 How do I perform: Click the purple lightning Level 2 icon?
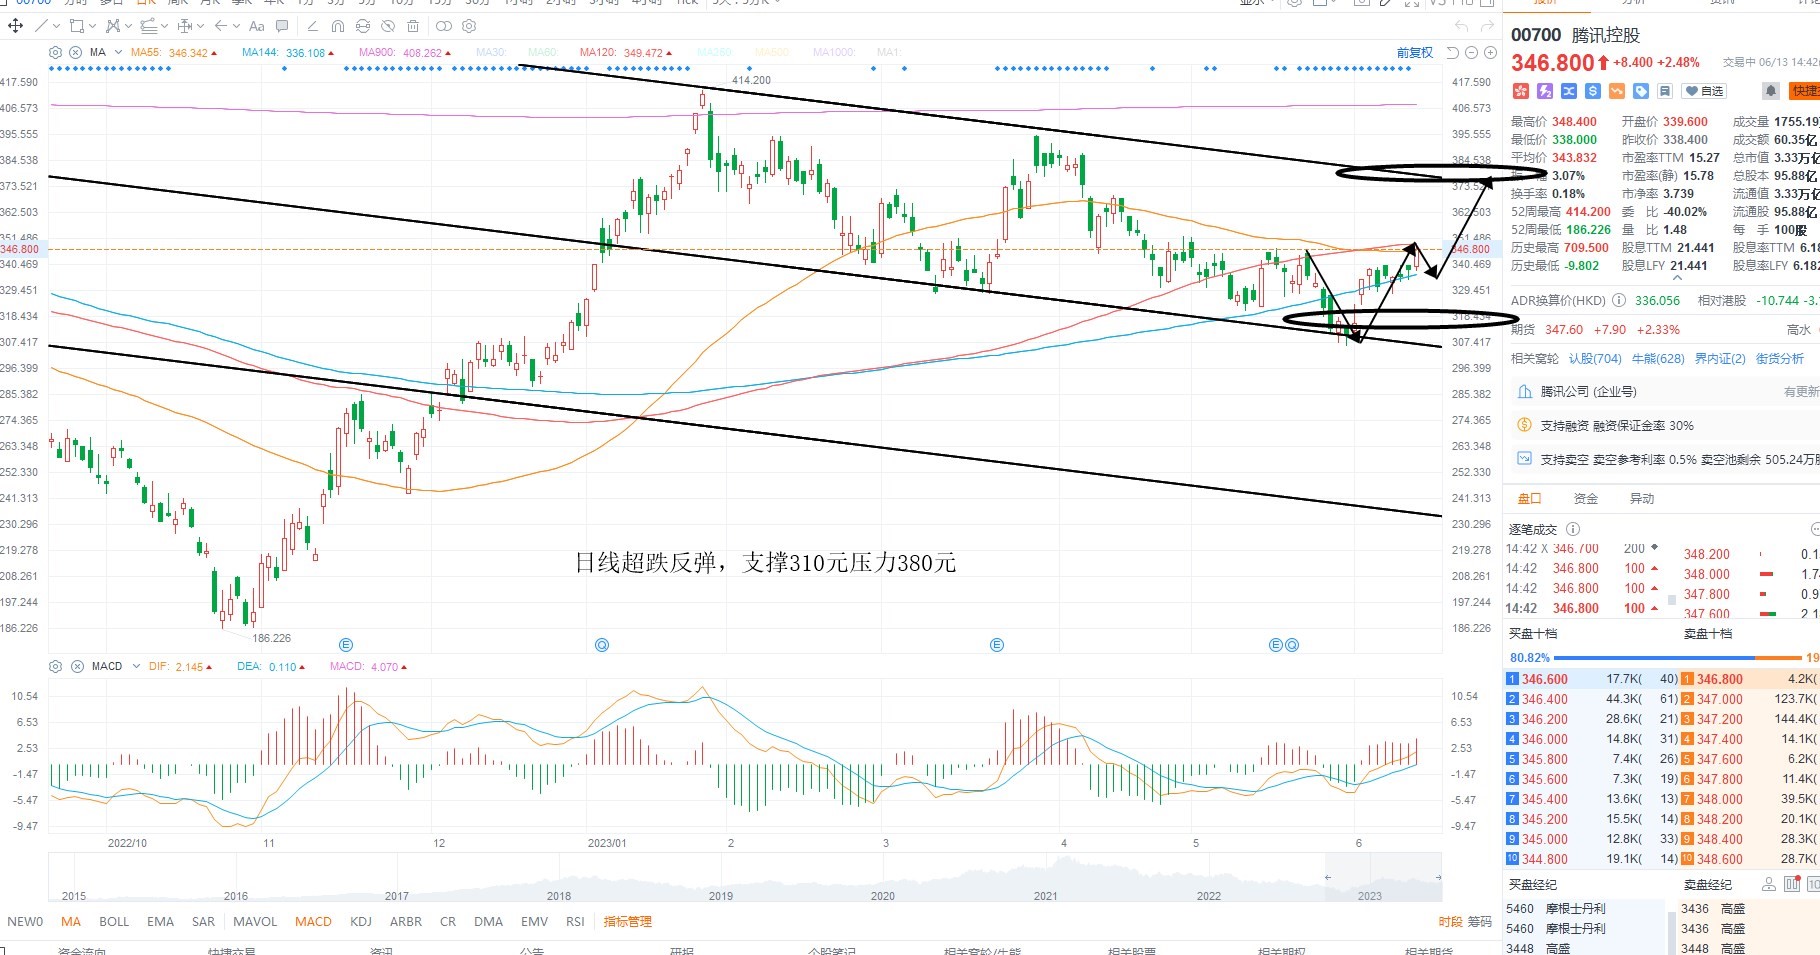pos(1545,91)
